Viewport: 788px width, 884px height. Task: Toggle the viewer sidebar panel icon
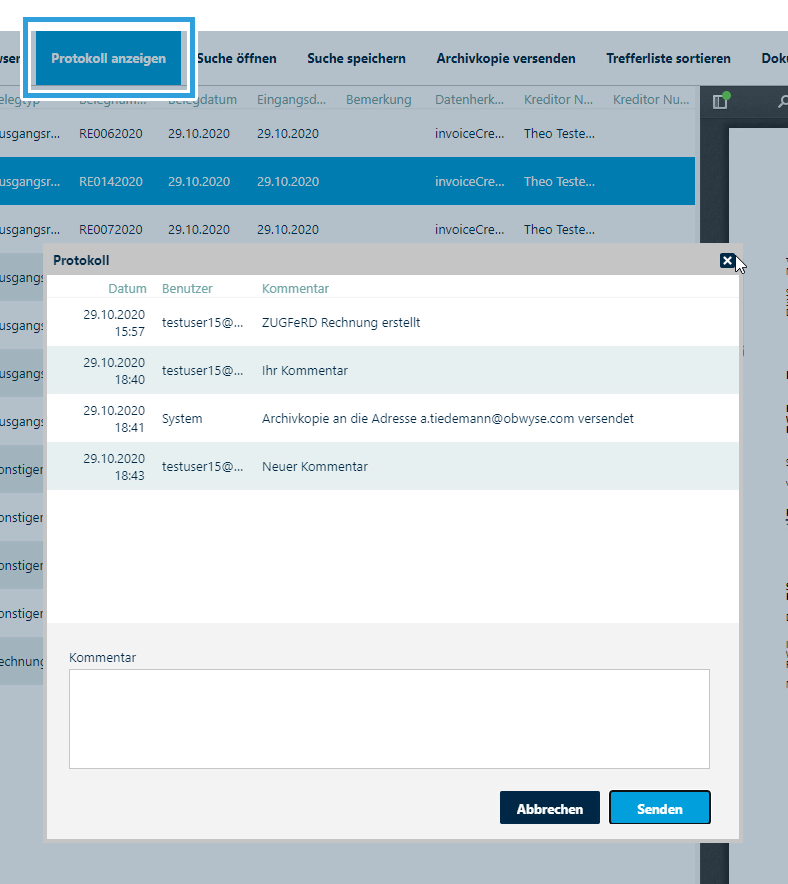coord(720,101)
